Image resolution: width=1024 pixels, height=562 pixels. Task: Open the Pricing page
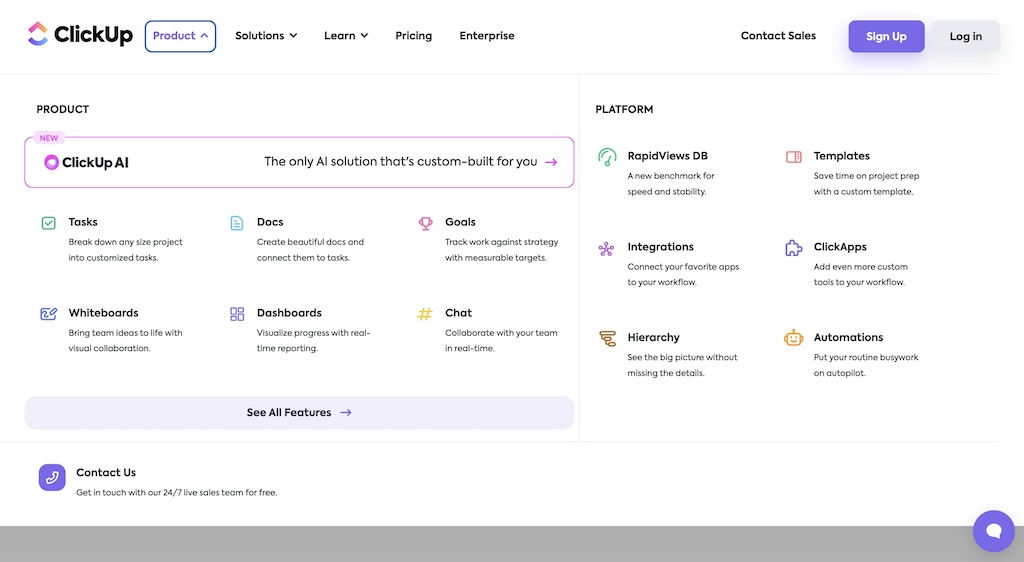pyautogui.click(x=413, y=36)
